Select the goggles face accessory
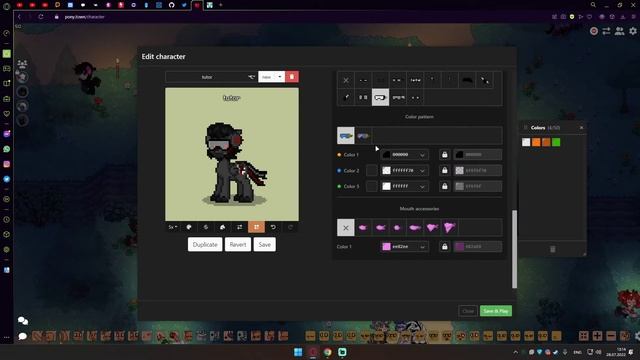This screenshot has width=640, height=360. point(380,98)
